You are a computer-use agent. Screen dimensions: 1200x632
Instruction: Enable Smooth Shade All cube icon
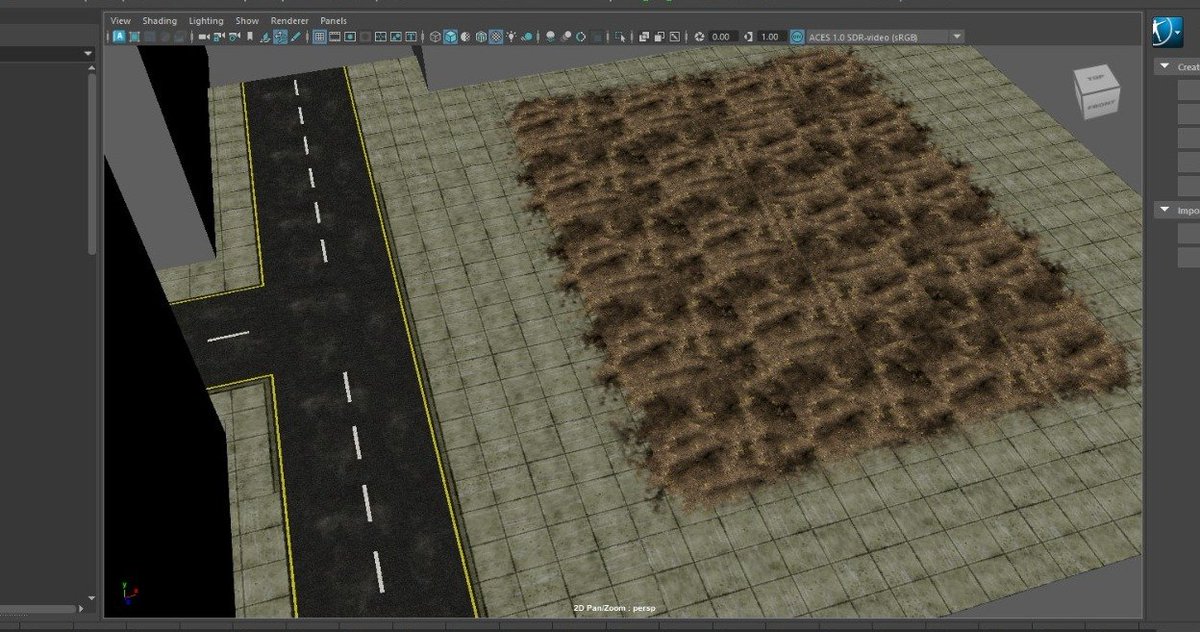tap(450, 36)
